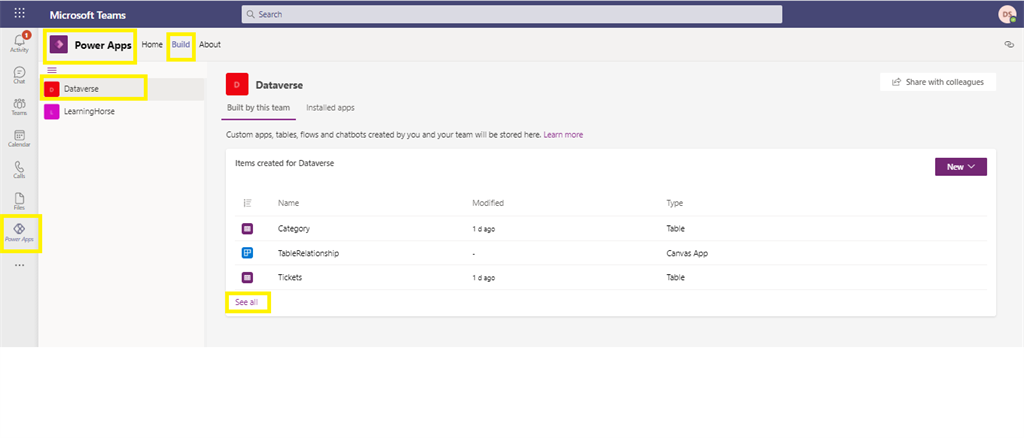The image size is (1024, 438).
Task: Open the app launcher waffle grid
Action: pos(19,14)
